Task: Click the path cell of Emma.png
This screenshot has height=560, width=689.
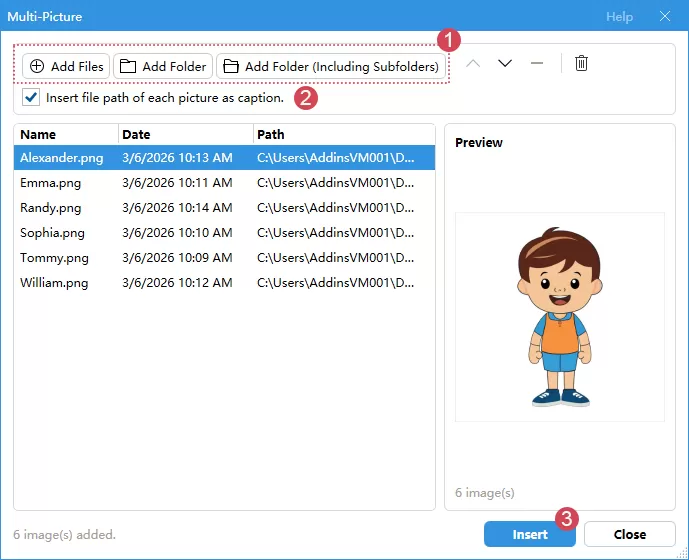Action: (336, 183)
